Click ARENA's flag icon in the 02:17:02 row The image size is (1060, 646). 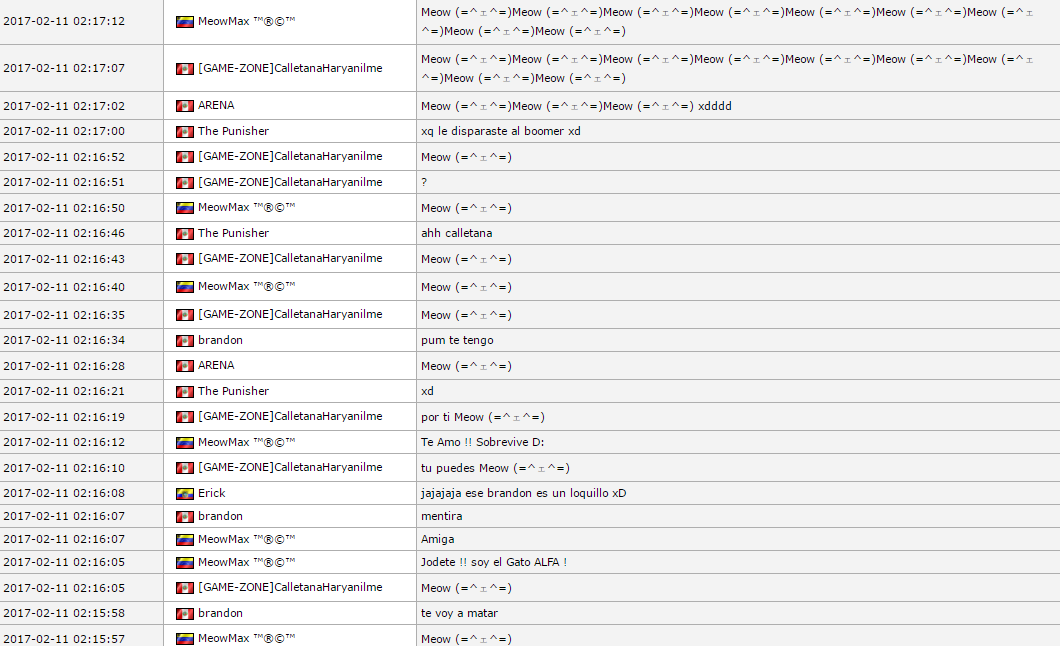(184, 106)
